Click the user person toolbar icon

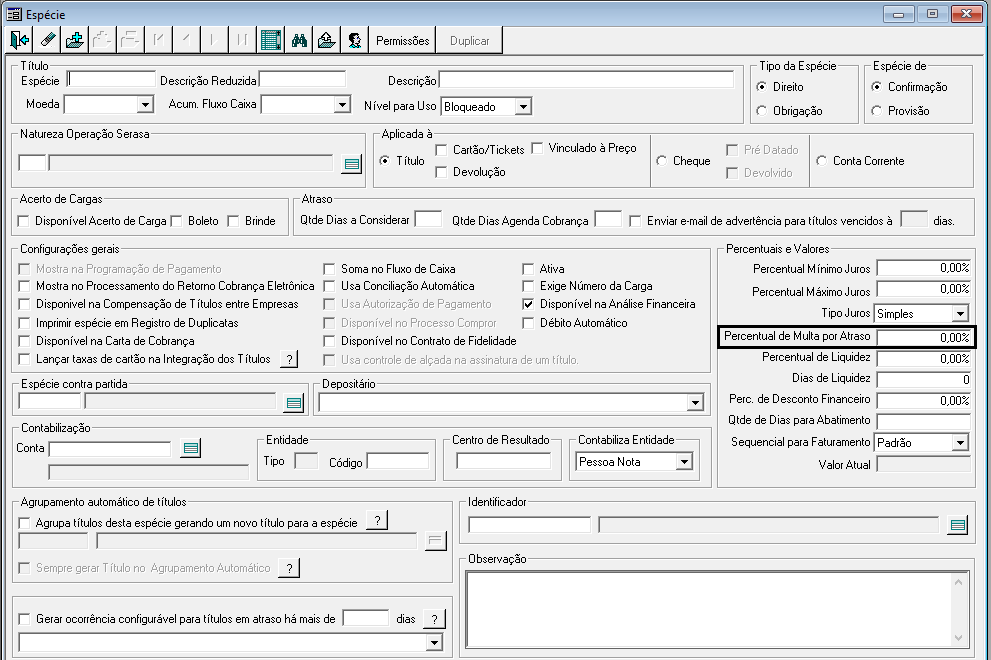point(355,40)
